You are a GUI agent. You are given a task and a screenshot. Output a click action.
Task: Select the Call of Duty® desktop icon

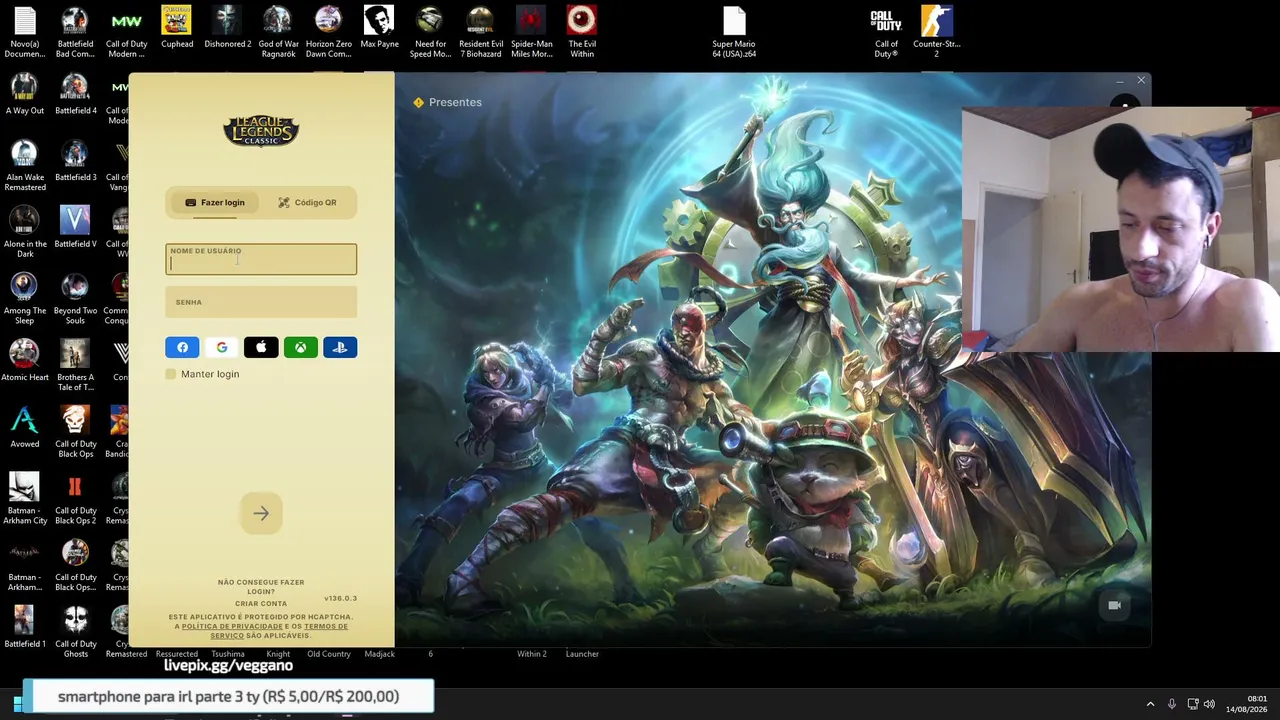[886, 33]
